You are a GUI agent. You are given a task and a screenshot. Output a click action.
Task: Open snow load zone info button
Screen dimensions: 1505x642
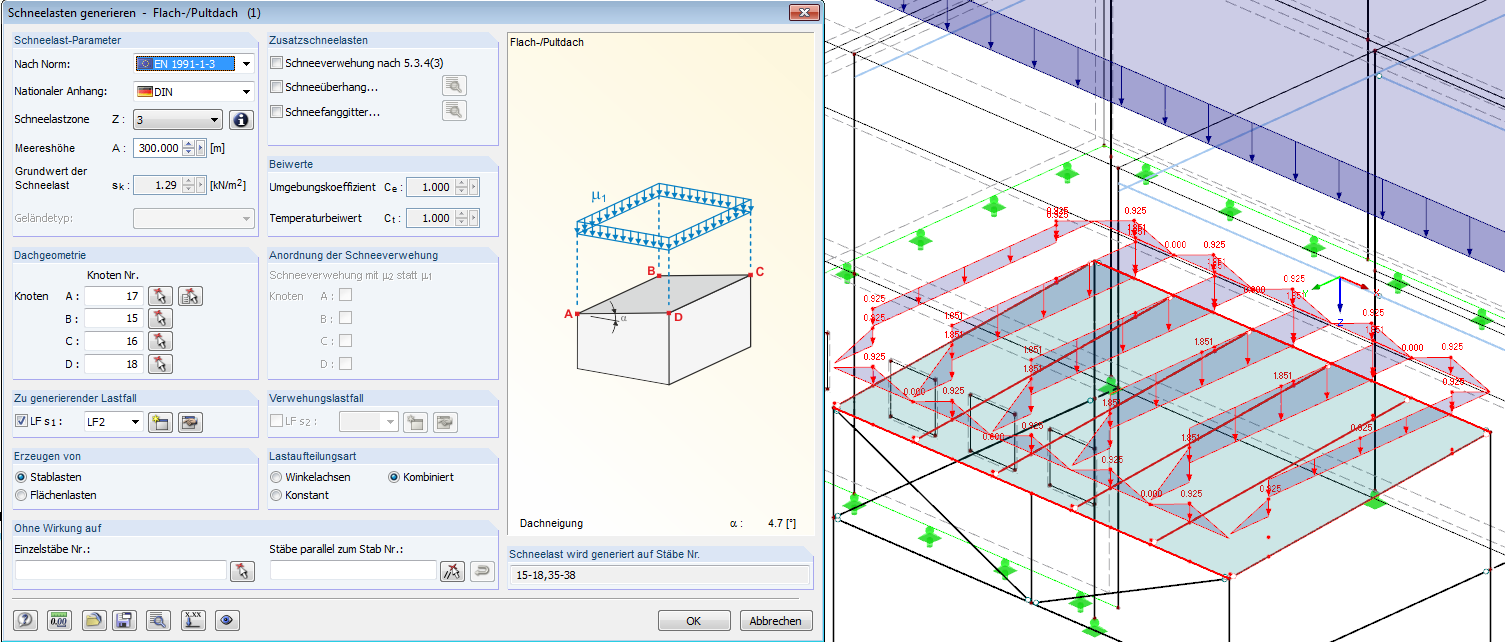[240, 120]
